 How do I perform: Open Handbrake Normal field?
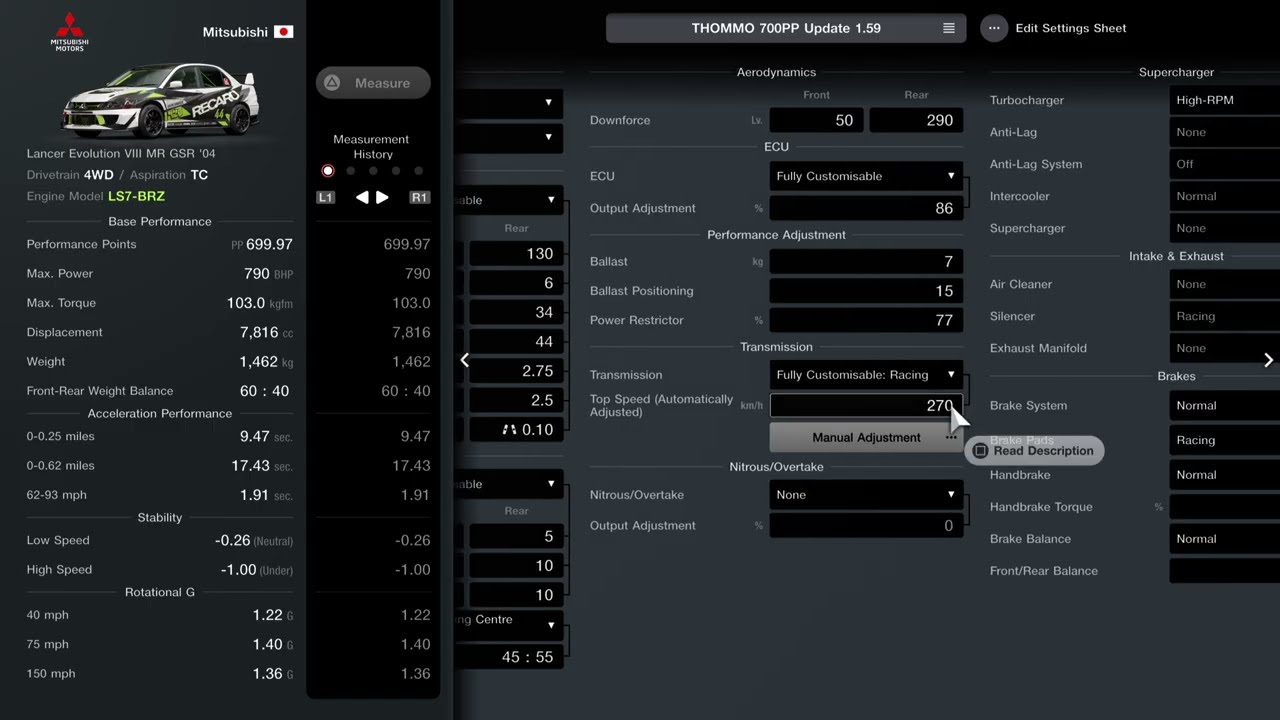(1224, 475)
